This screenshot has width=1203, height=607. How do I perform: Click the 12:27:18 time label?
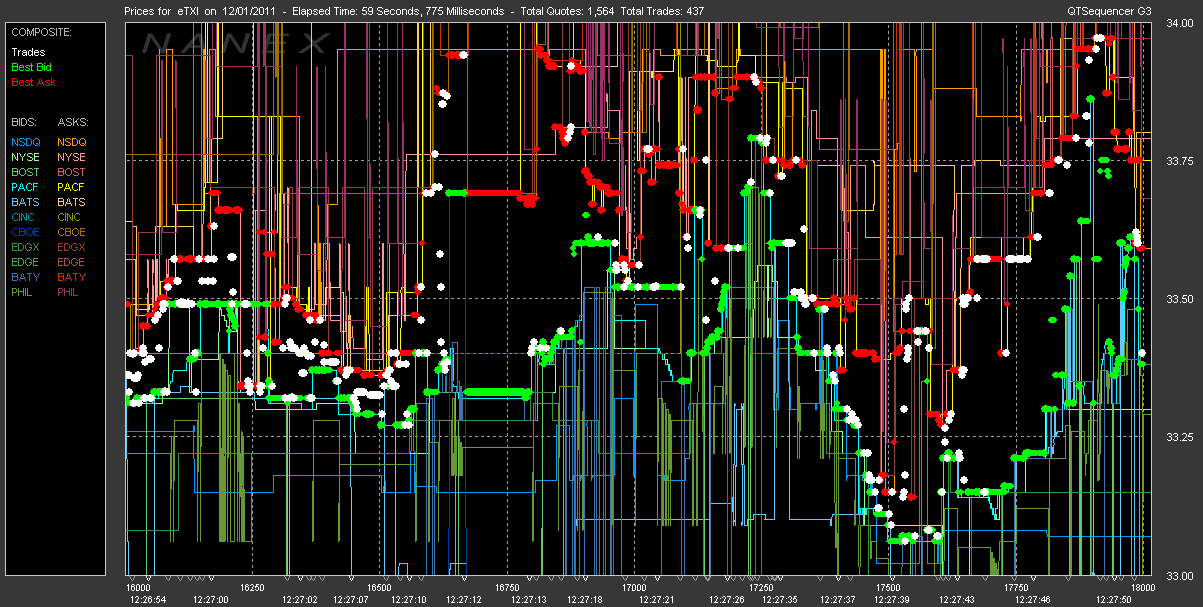tap(583, 599)
